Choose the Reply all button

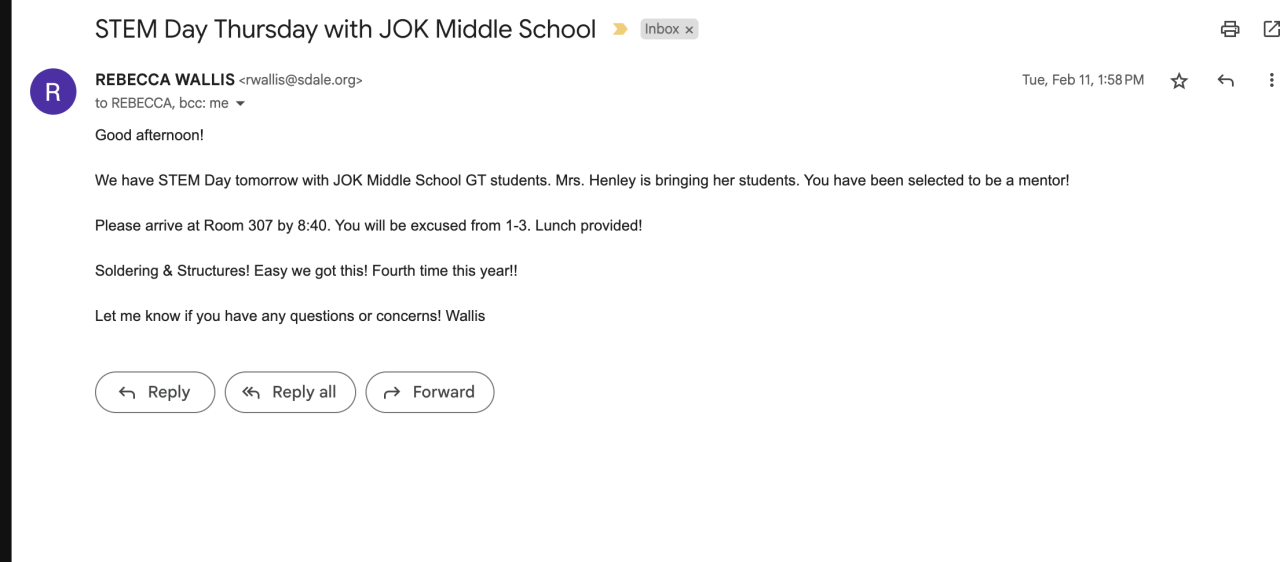click(x=290, y=392)
